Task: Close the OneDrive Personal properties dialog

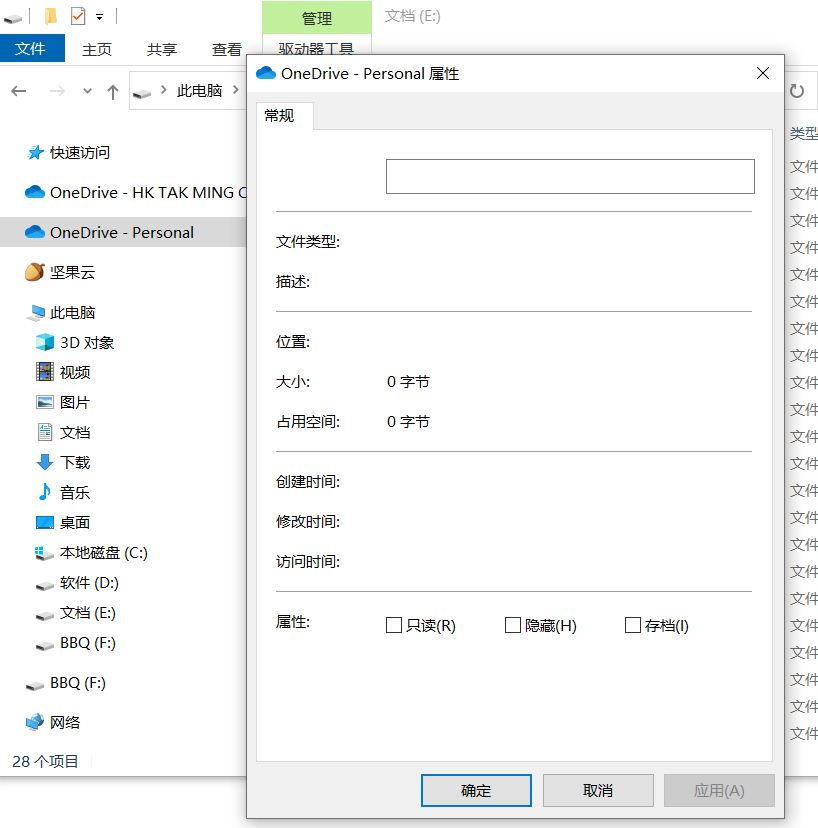Action: (x=763, y=73)
